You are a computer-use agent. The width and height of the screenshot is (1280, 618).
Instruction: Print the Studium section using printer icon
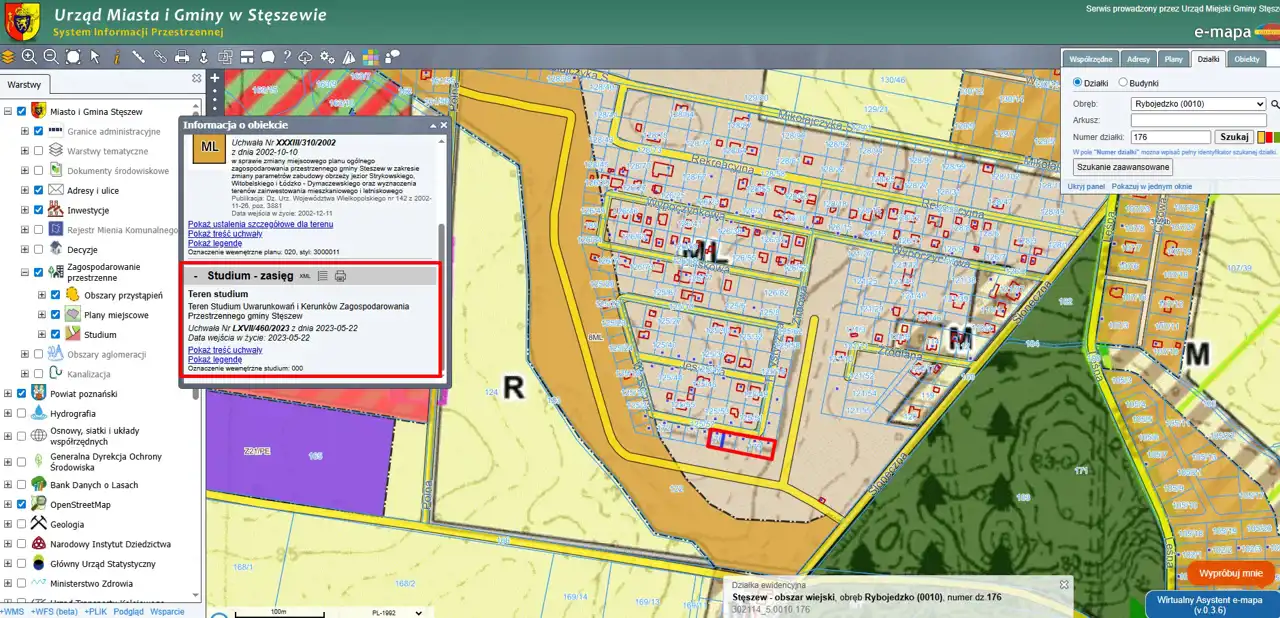340,276
